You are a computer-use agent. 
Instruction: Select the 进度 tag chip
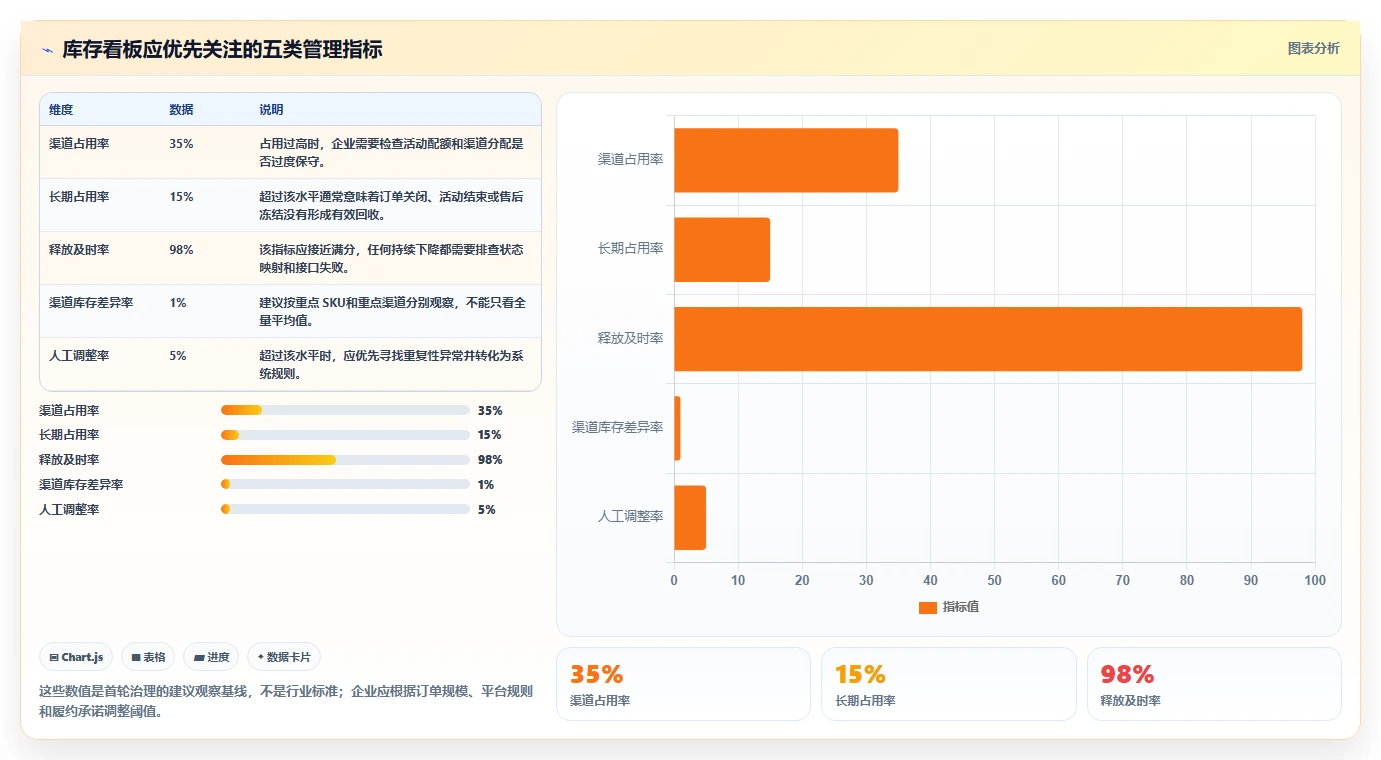point(211,657)
